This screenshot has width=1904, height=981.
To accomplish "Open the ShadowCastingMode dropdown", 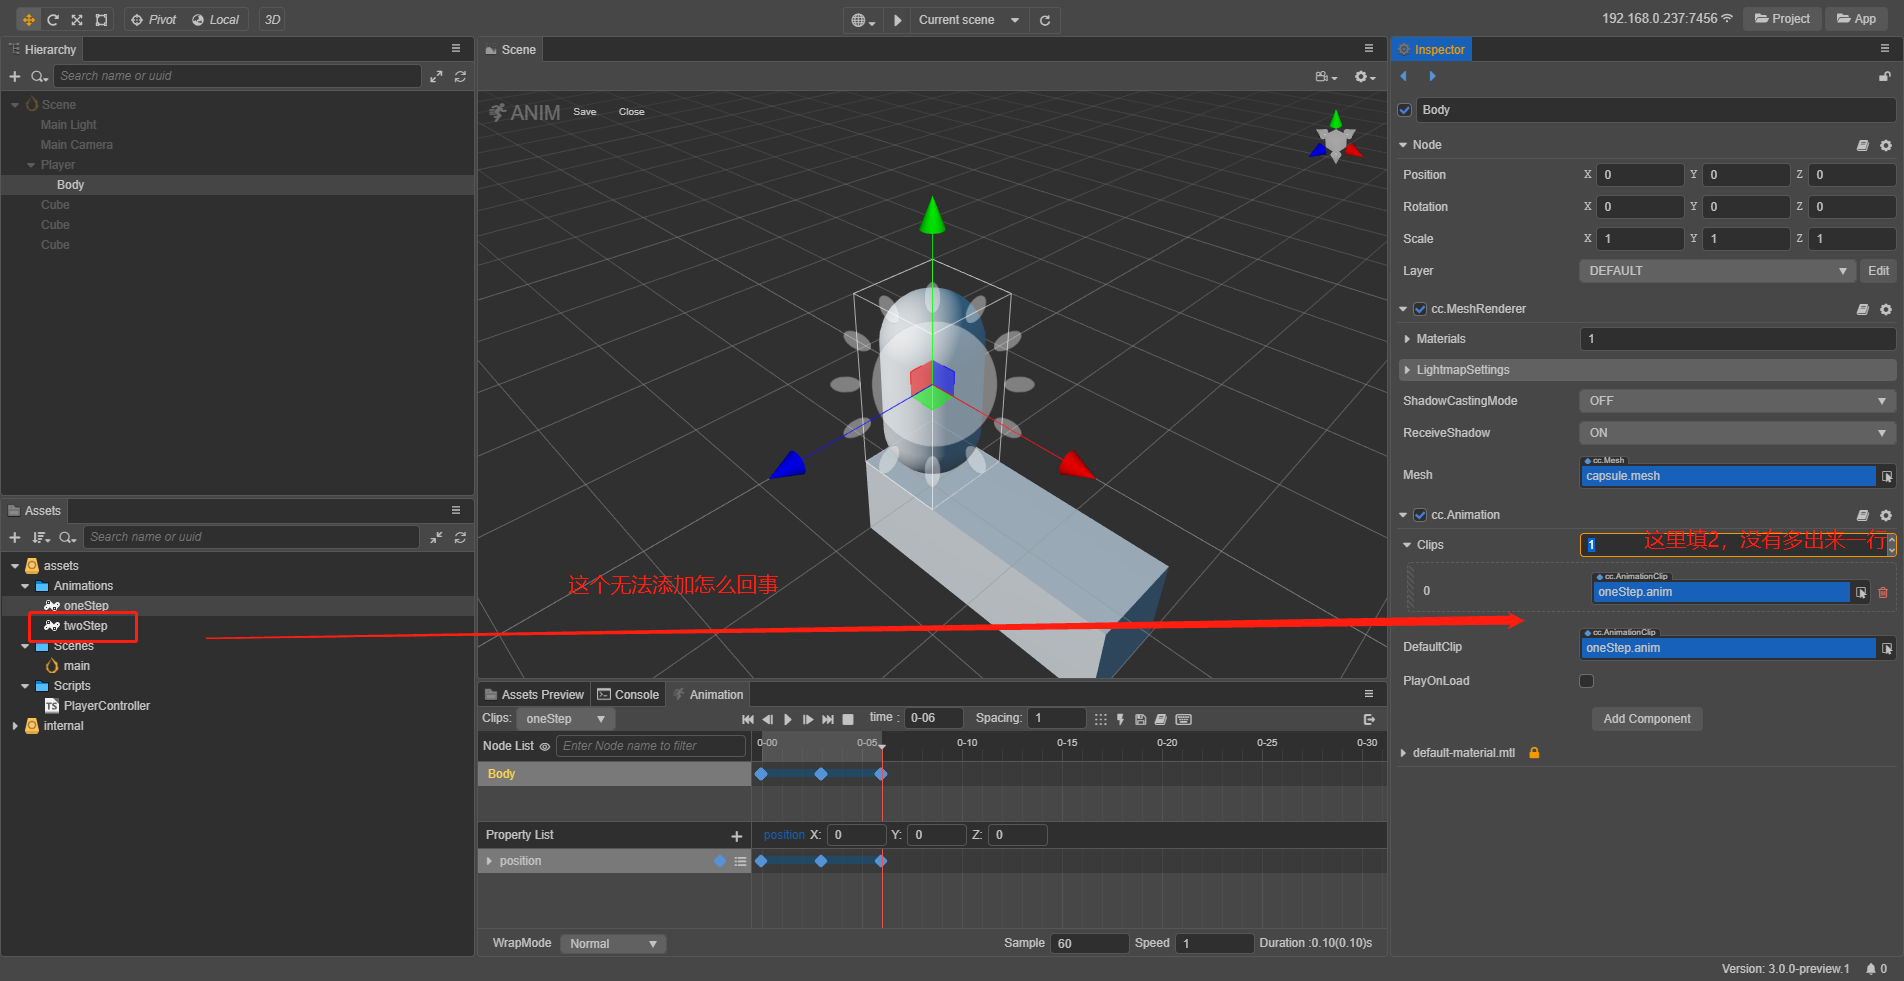I will 1736,401.
